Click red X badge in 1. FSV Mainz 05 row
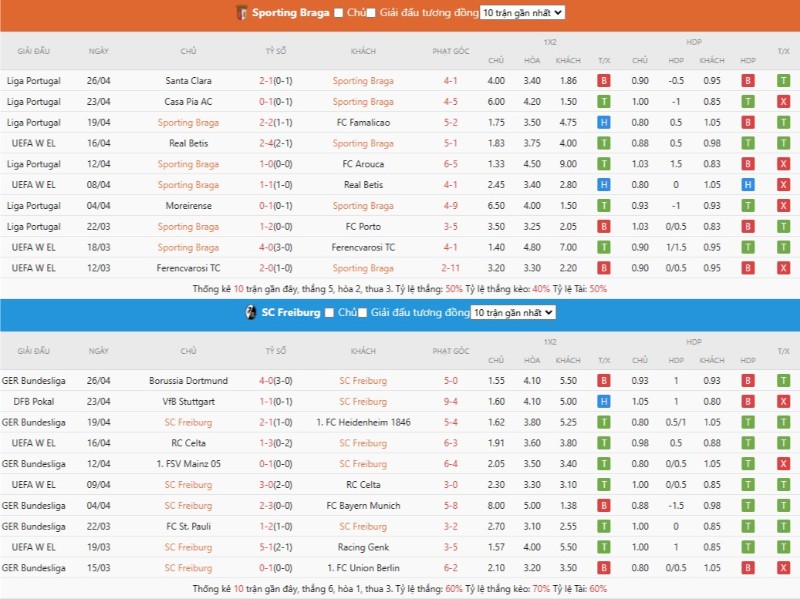 pos(783,464)
